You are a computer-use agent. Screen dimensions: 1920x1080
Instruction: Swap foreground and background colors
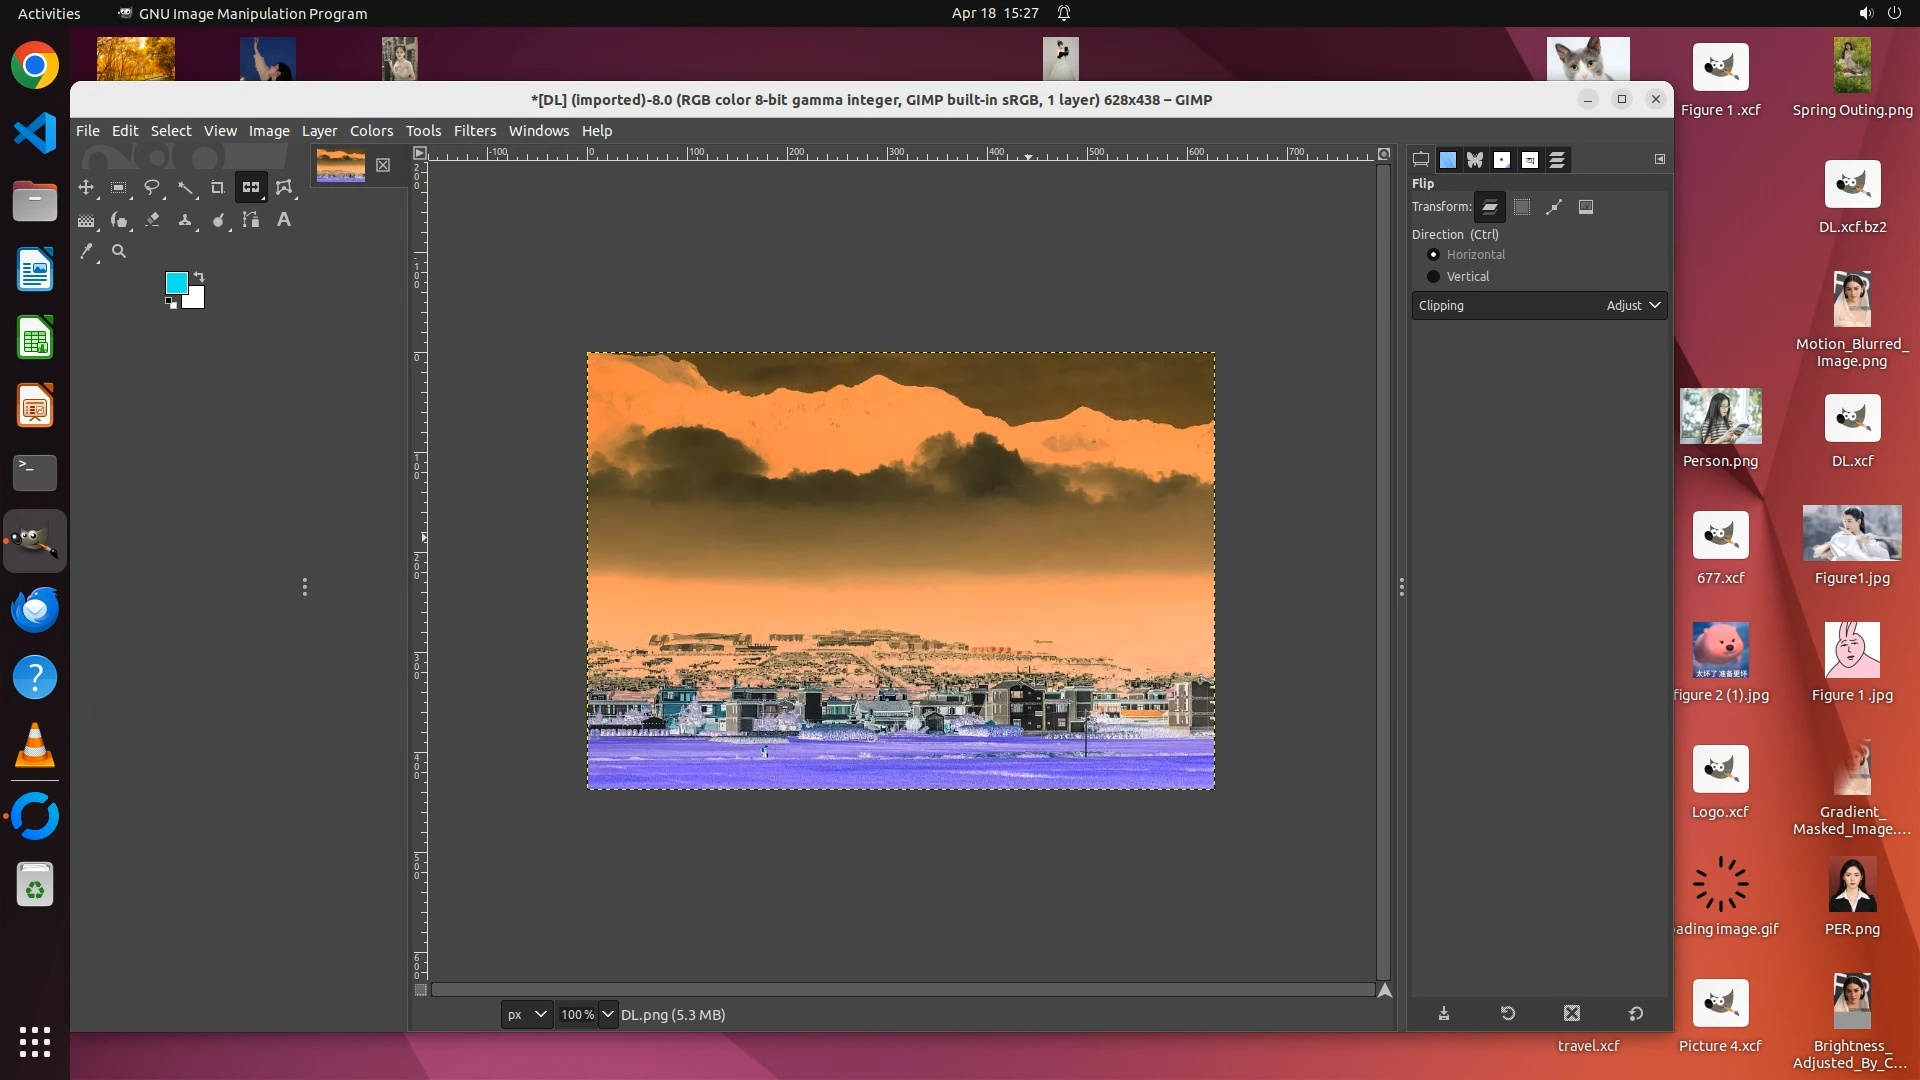pos(199,276)
